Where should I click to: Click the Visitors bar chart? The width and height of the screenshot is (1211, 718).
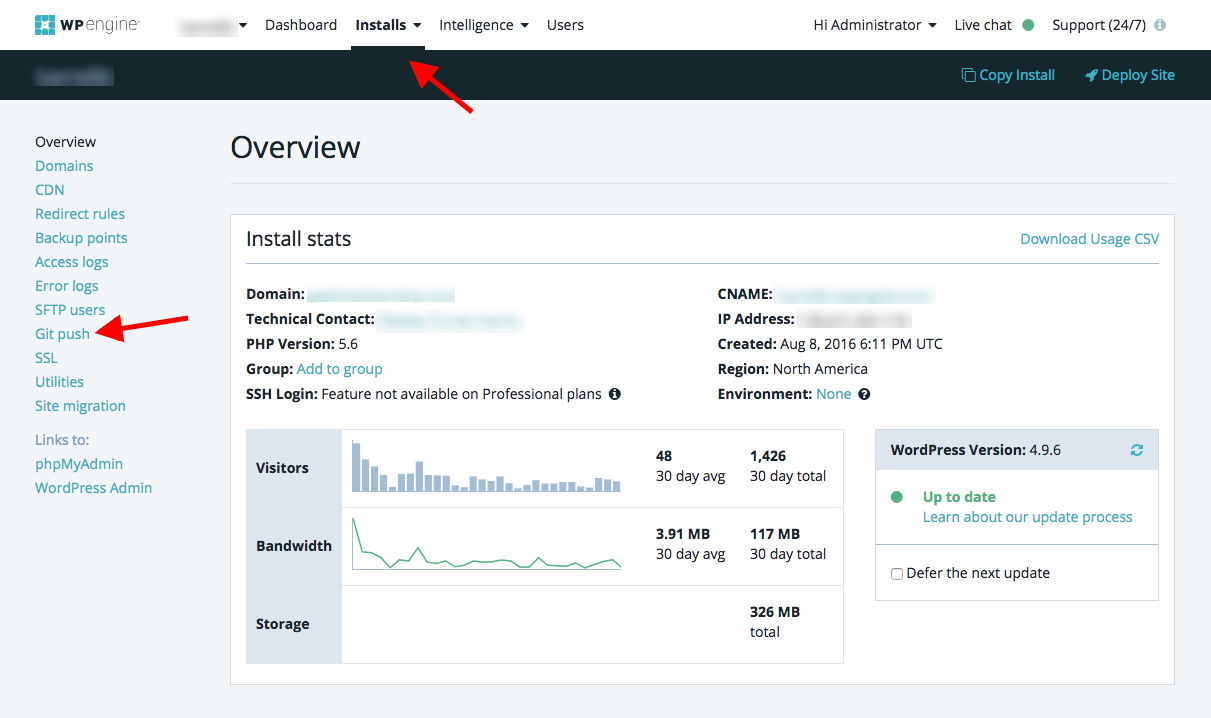click(x=486, y=467)
